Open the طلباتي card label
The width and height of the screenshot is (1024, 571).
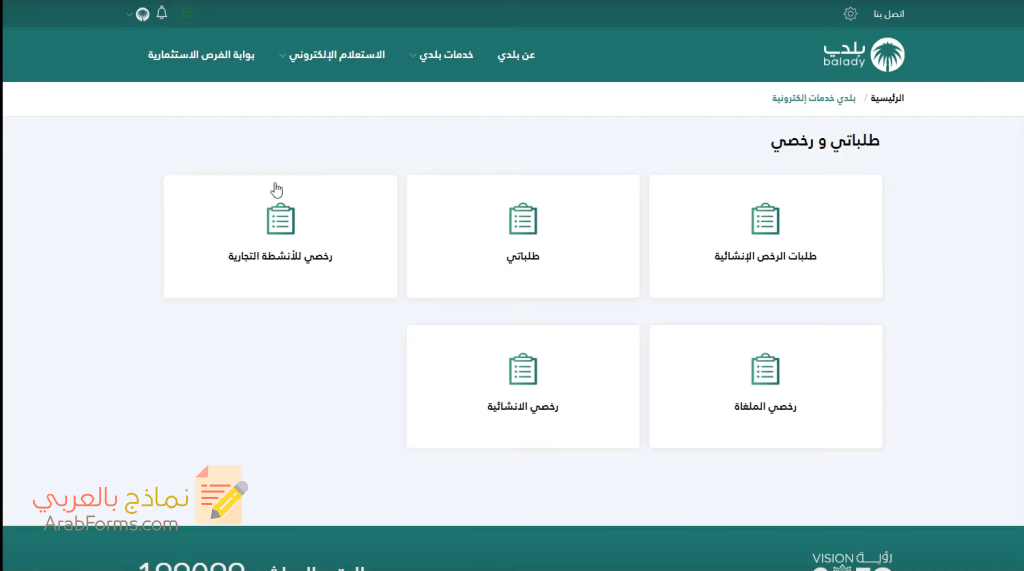(522, 256)
